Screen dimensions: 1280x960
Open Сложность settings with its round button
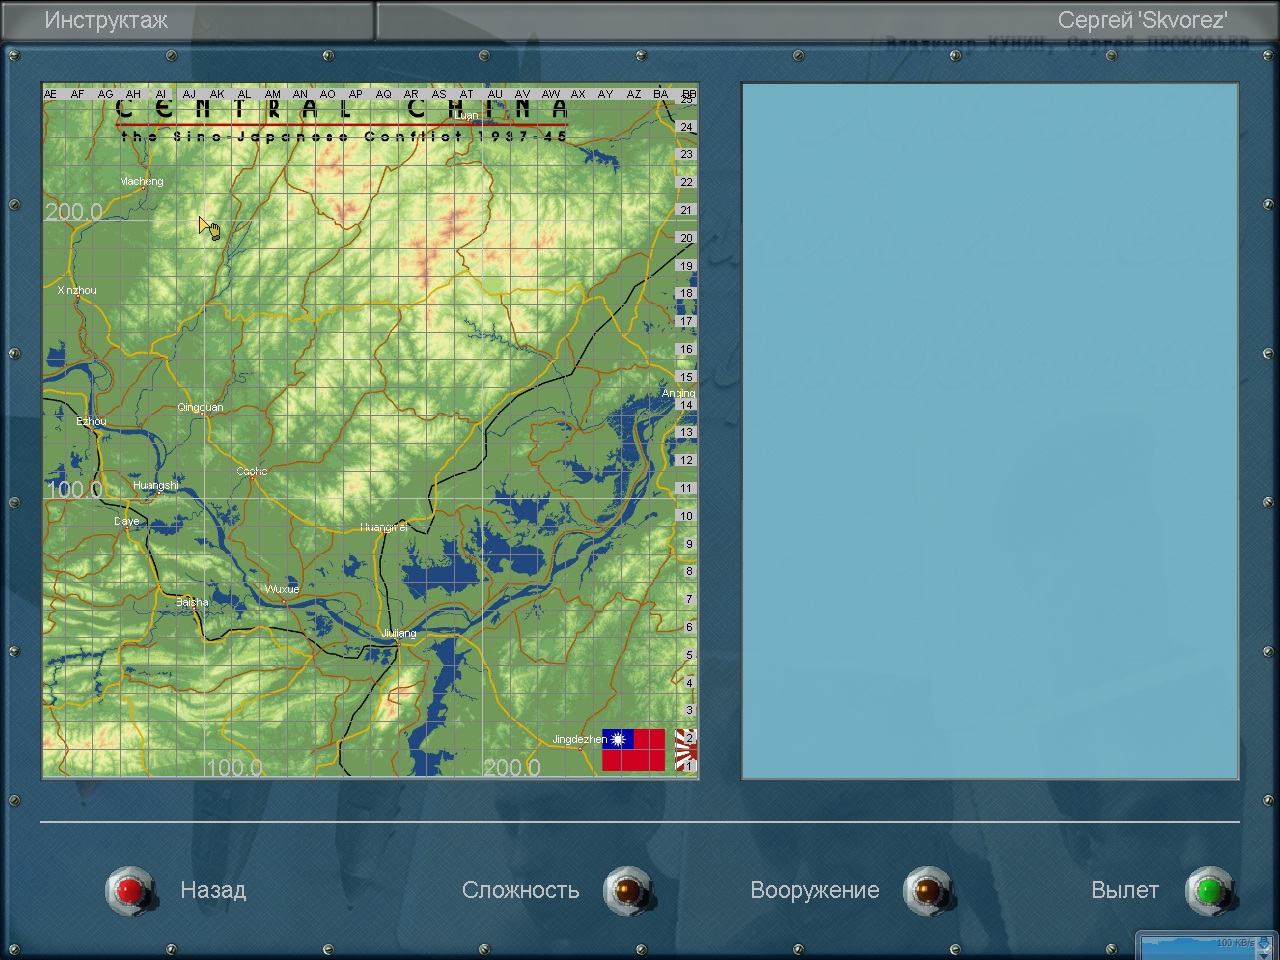(628, 890)
